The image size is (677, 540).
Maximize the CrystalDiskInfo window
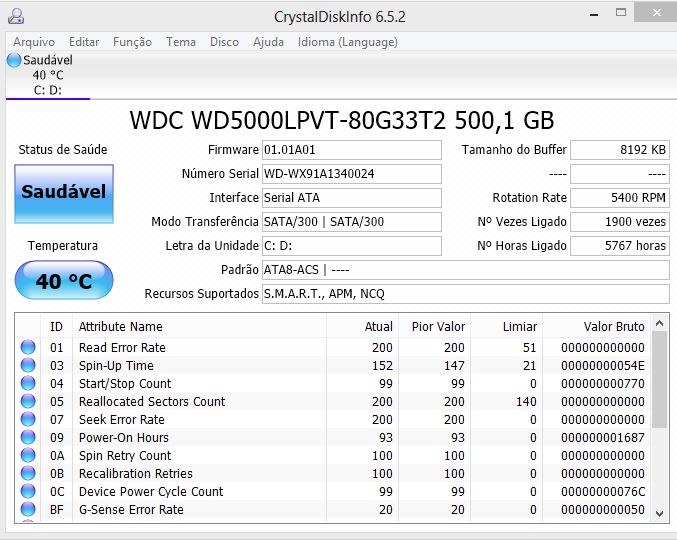(x=621, y=13)
